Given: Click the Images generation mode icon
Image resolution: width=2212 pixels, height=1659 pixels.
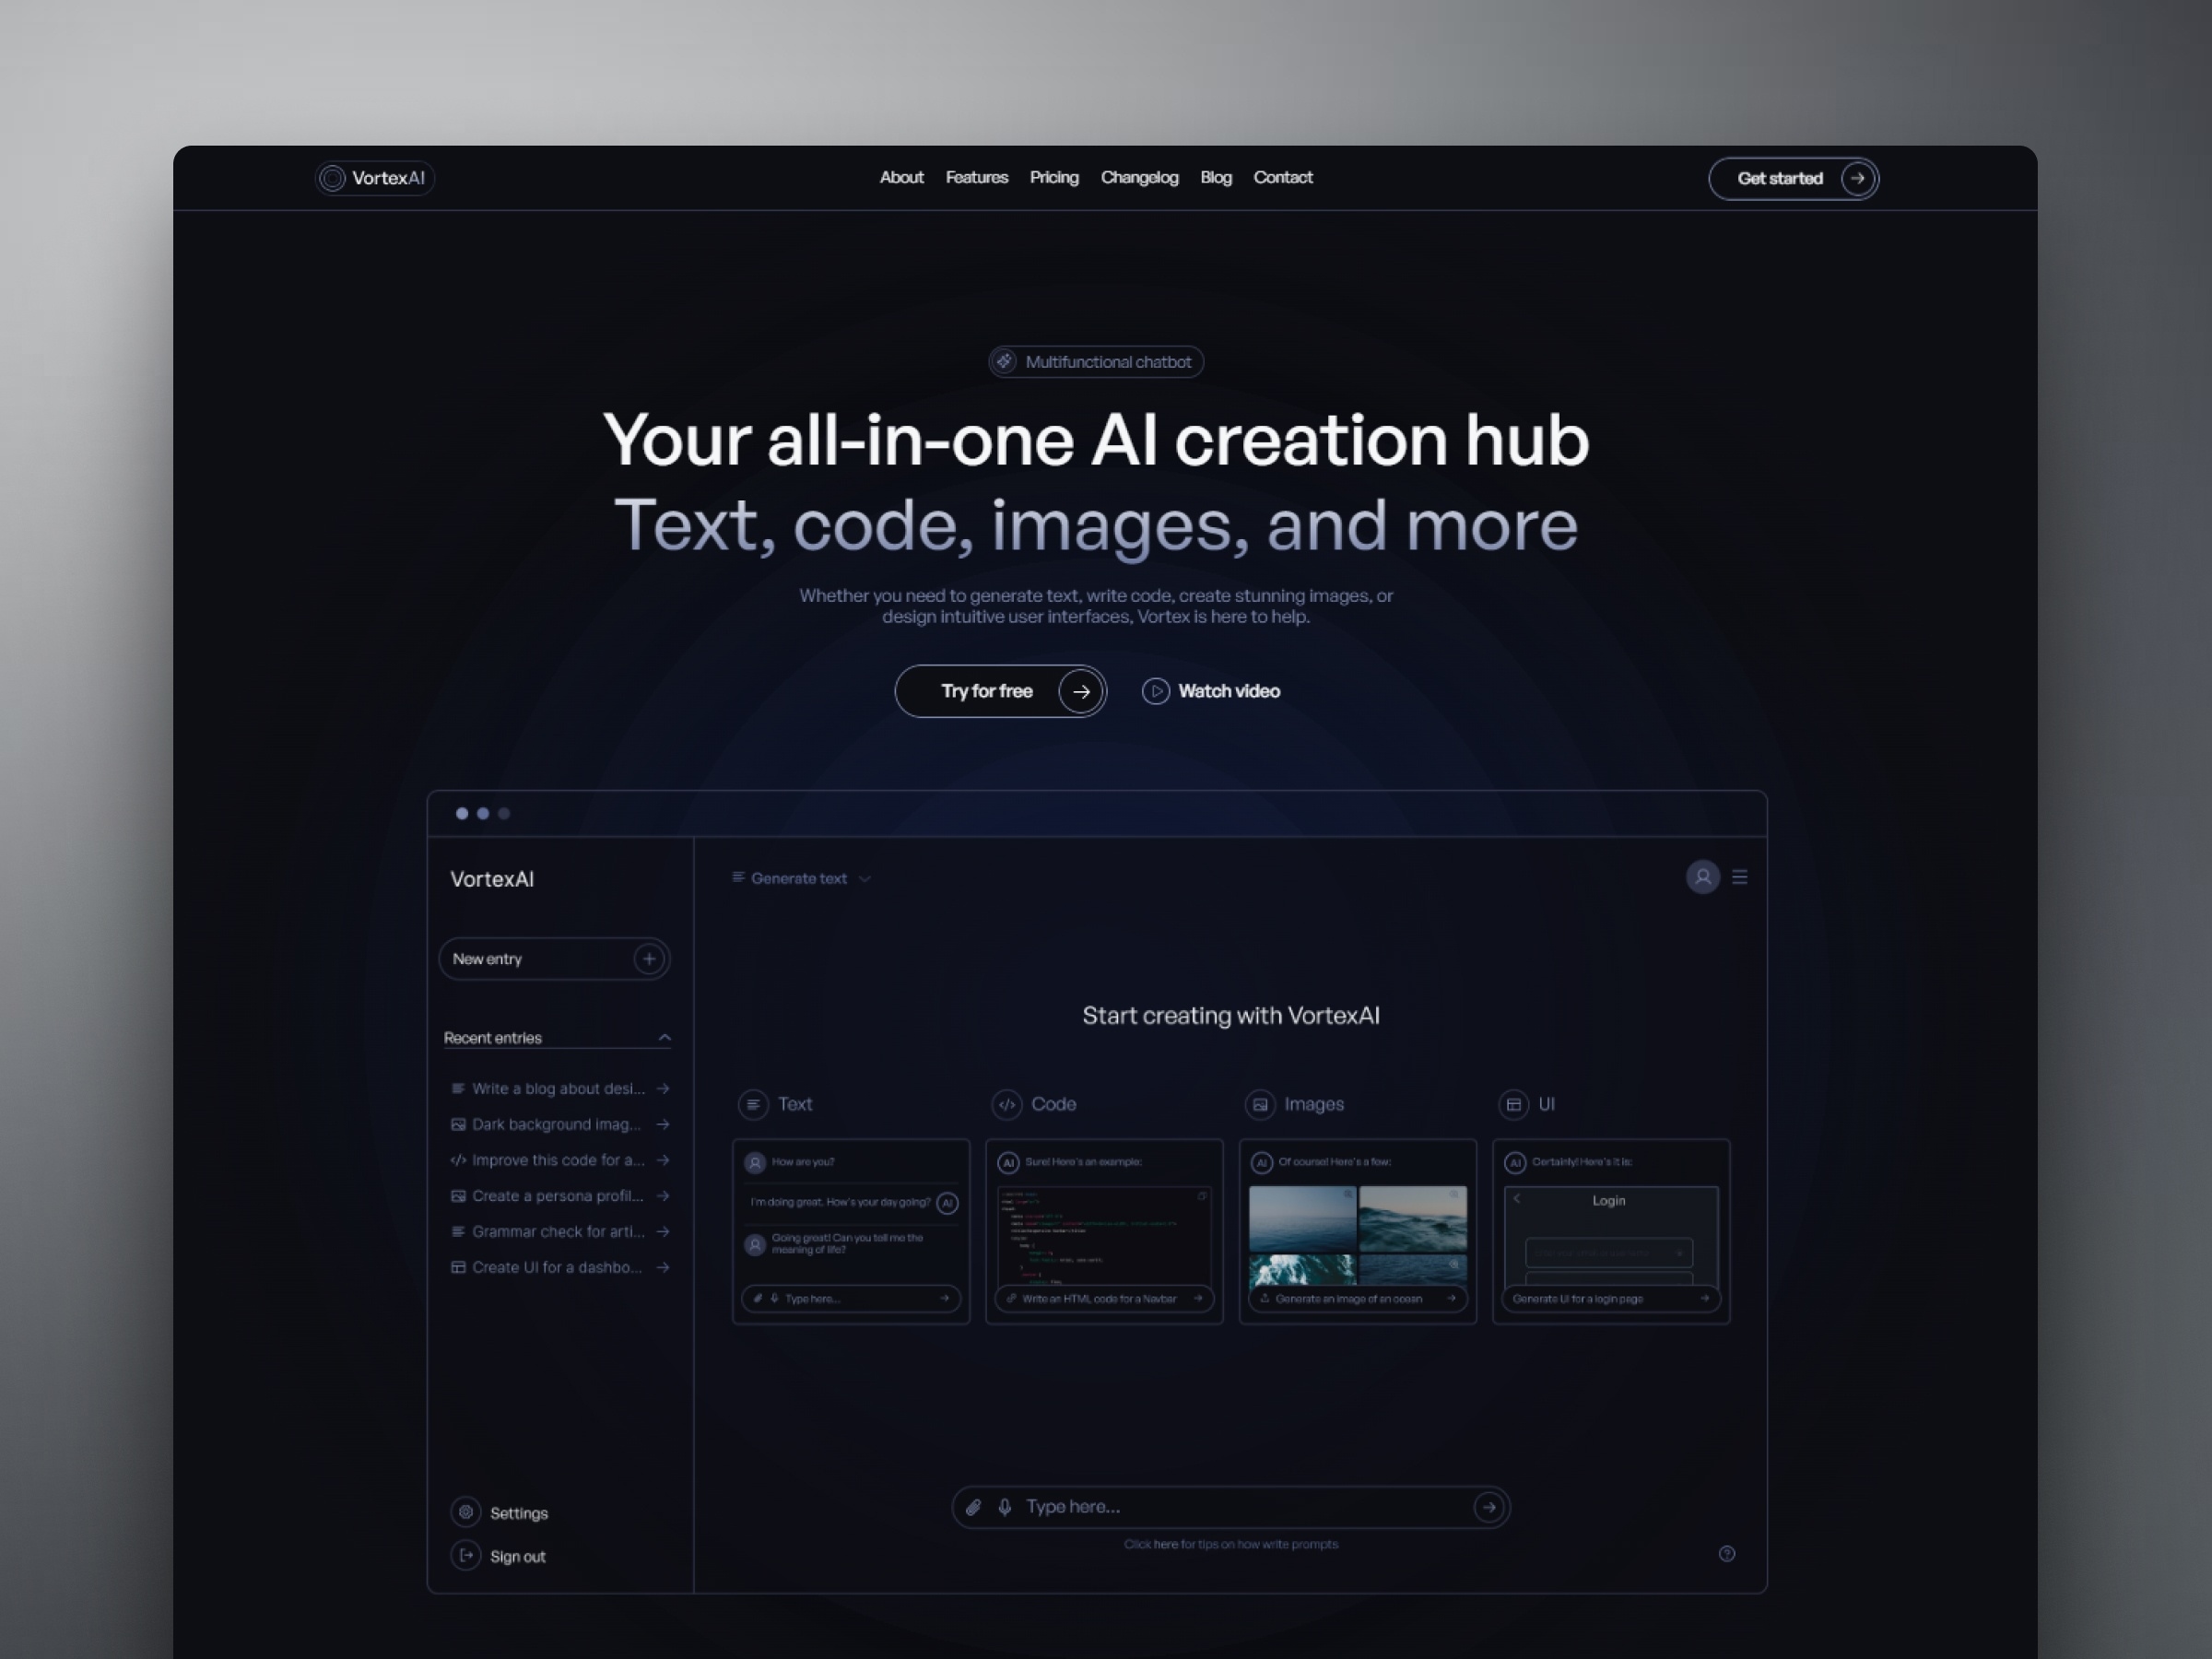Looking at the screenshot, I should tap(1261, 1103).
